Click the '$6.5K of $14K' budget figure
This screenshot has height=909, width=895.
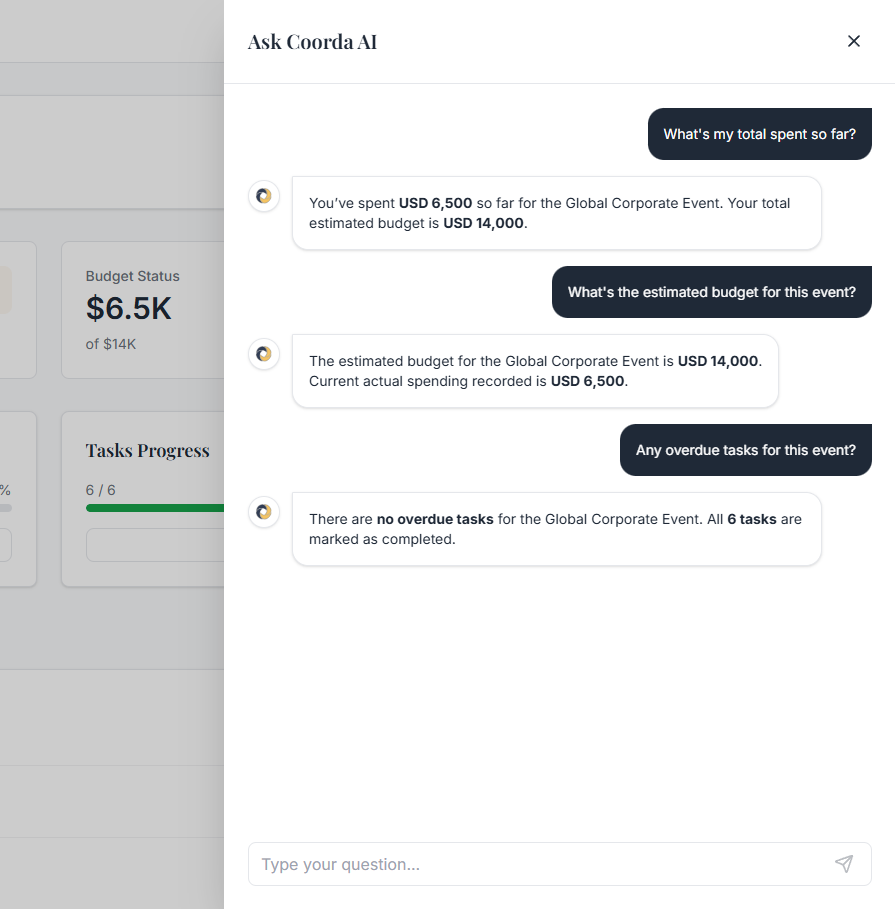coord(129,320)
